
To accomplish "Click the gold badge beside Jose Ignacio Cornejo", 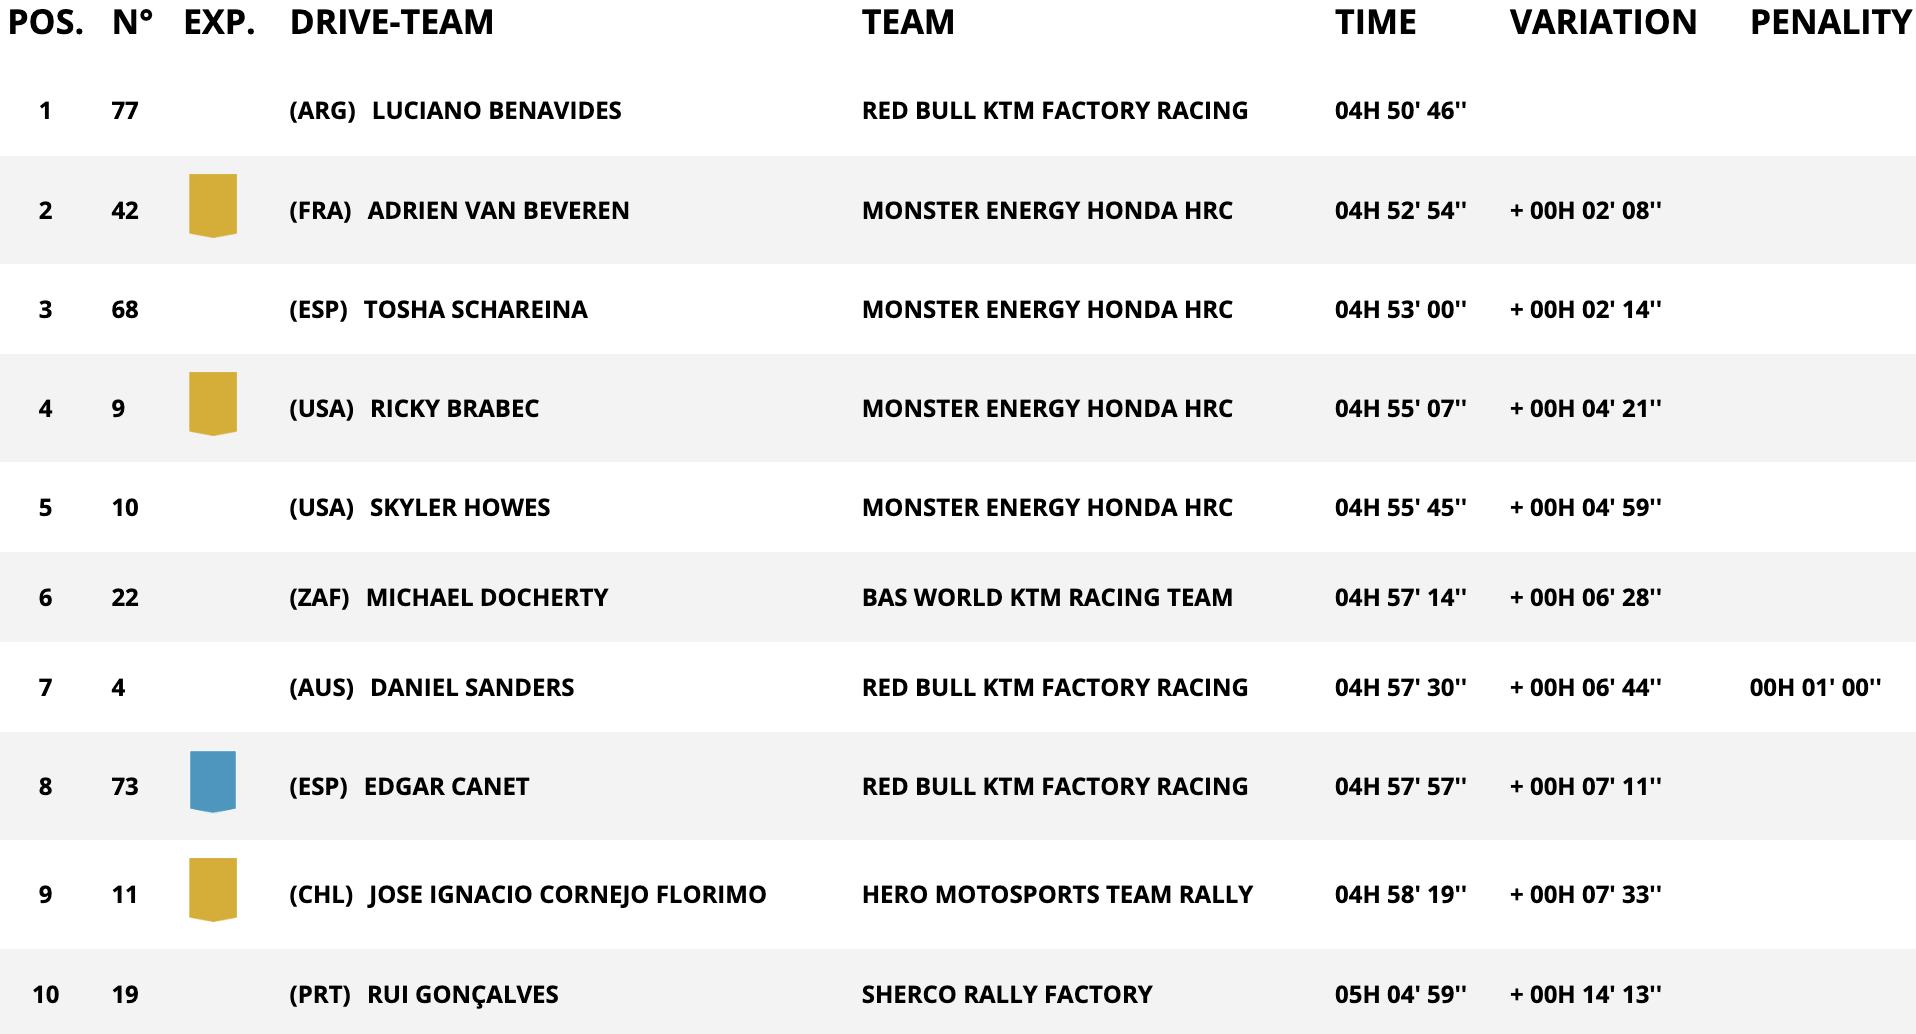I will coord(213,890).
